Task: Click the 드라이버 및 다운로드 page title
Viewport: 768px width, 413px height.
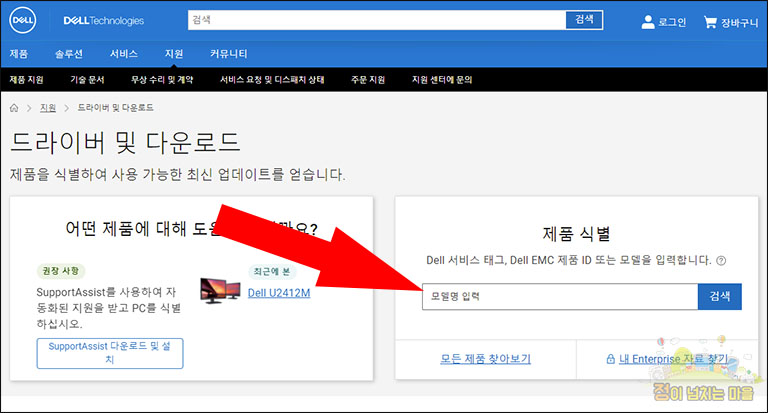Action: [x=125, y=143]
